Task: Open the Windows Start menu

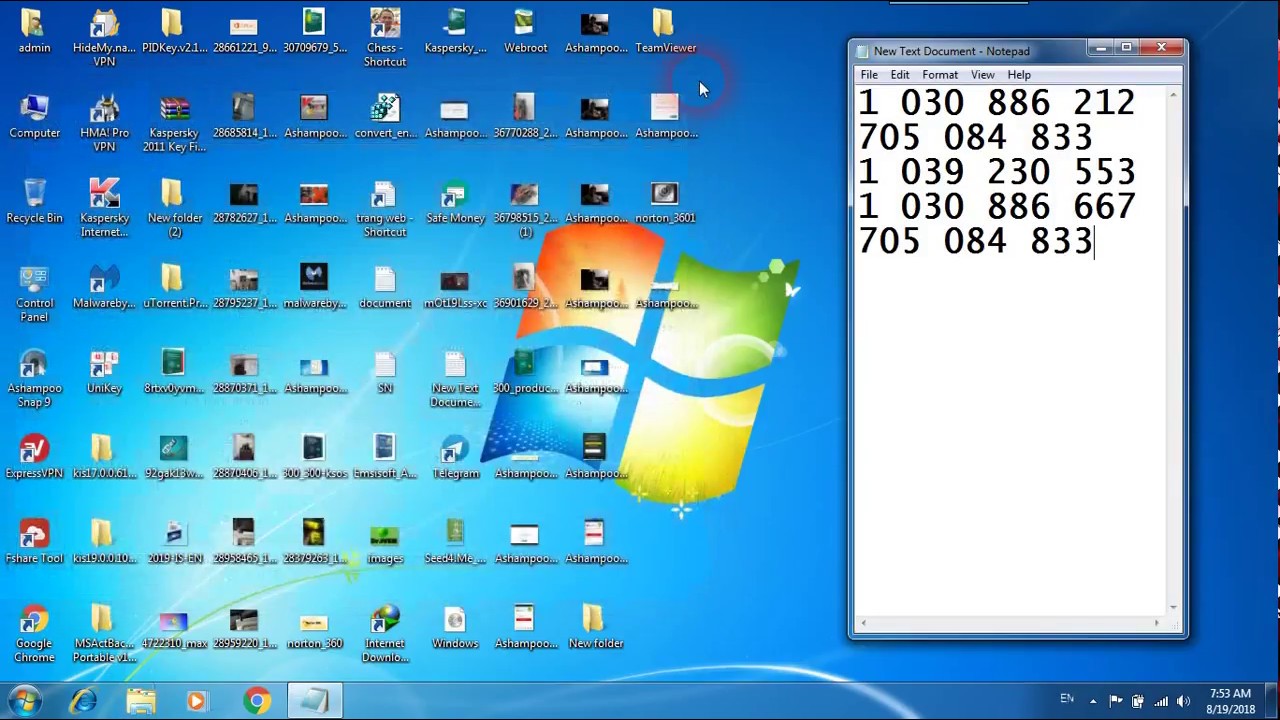Action: tap(24, 701)
